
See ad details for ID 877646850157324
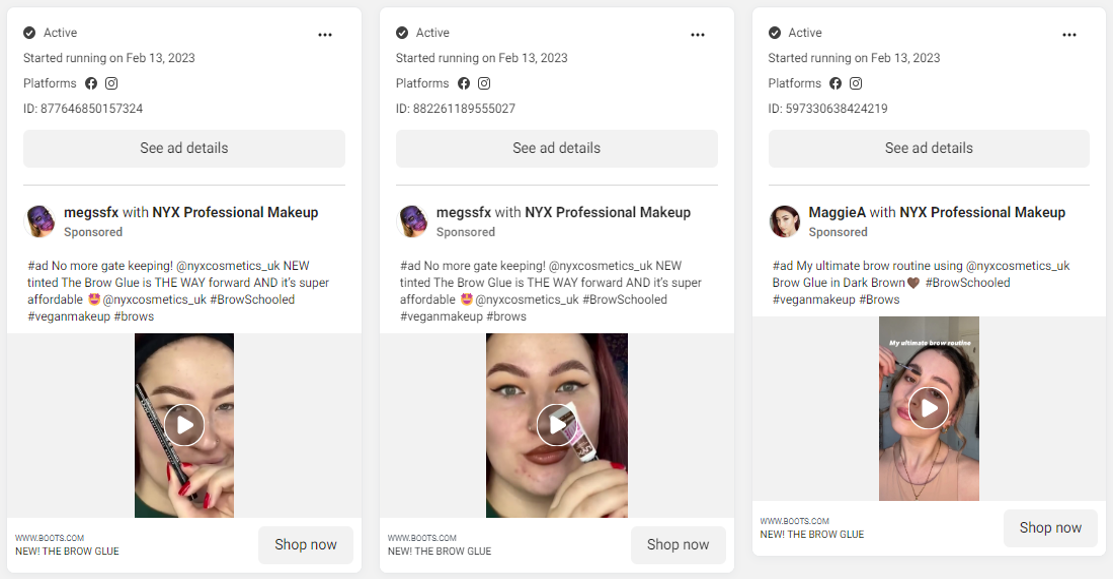(x=184, y=148)
